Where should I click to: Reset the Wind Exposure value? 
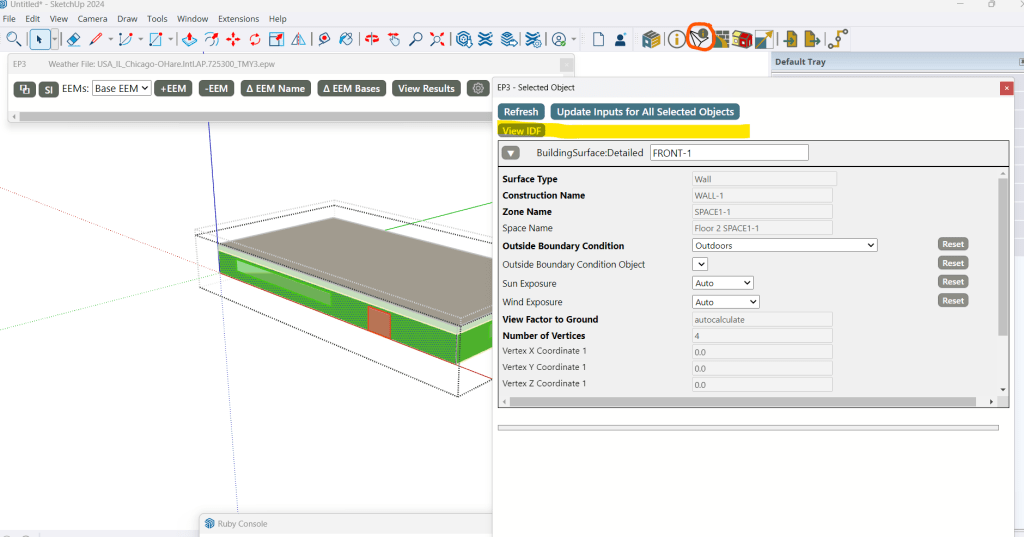tap(952, 301)
